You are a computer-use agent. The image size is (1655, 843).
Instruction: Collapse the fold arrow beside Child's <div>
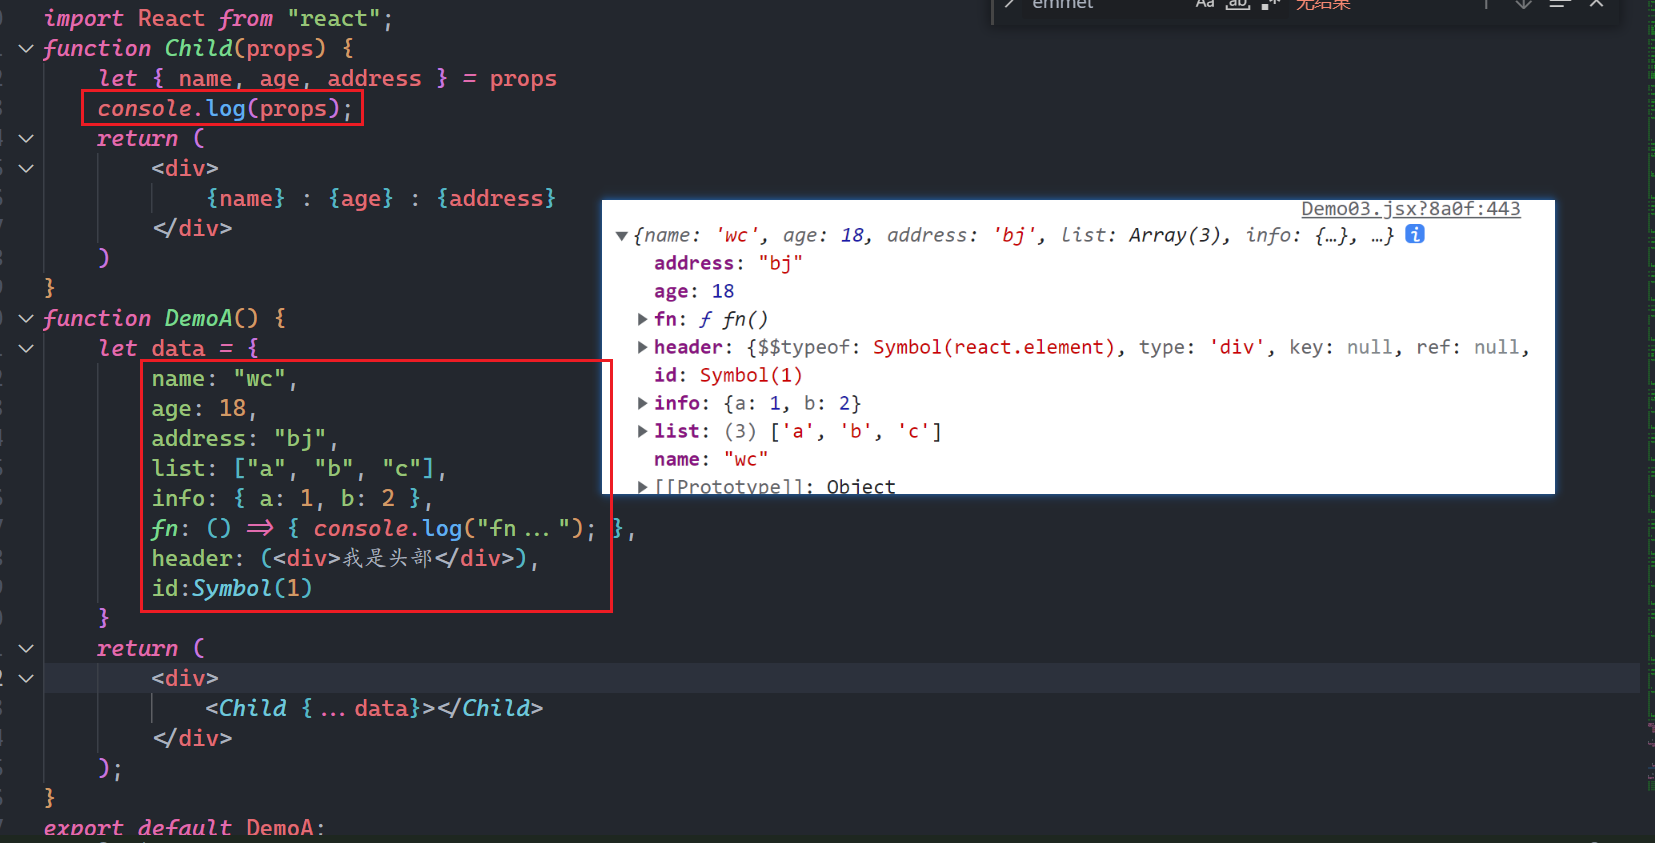(x=27, y=168)
